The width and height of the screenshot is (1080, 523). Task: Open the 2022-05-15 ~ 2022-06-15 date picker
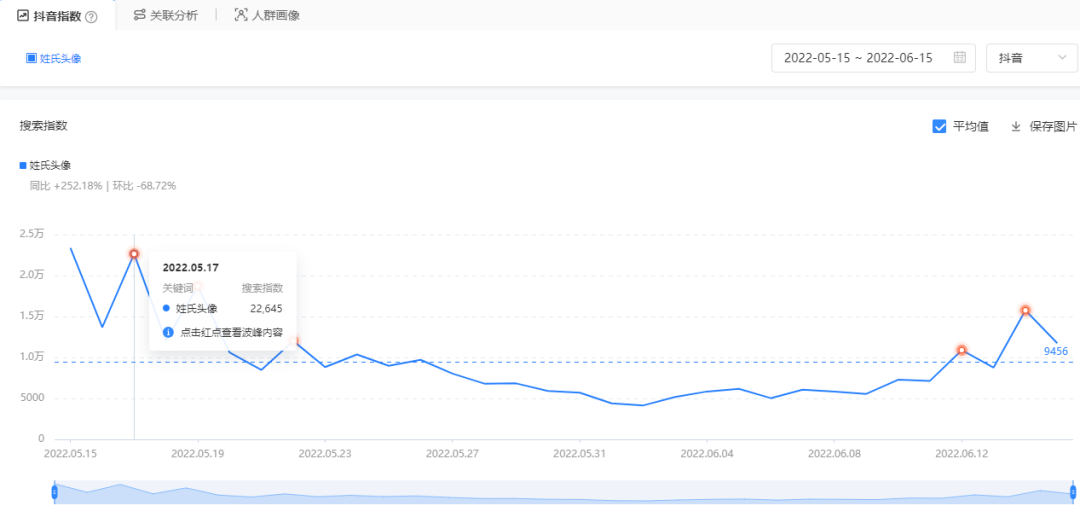tap(858, 58)
